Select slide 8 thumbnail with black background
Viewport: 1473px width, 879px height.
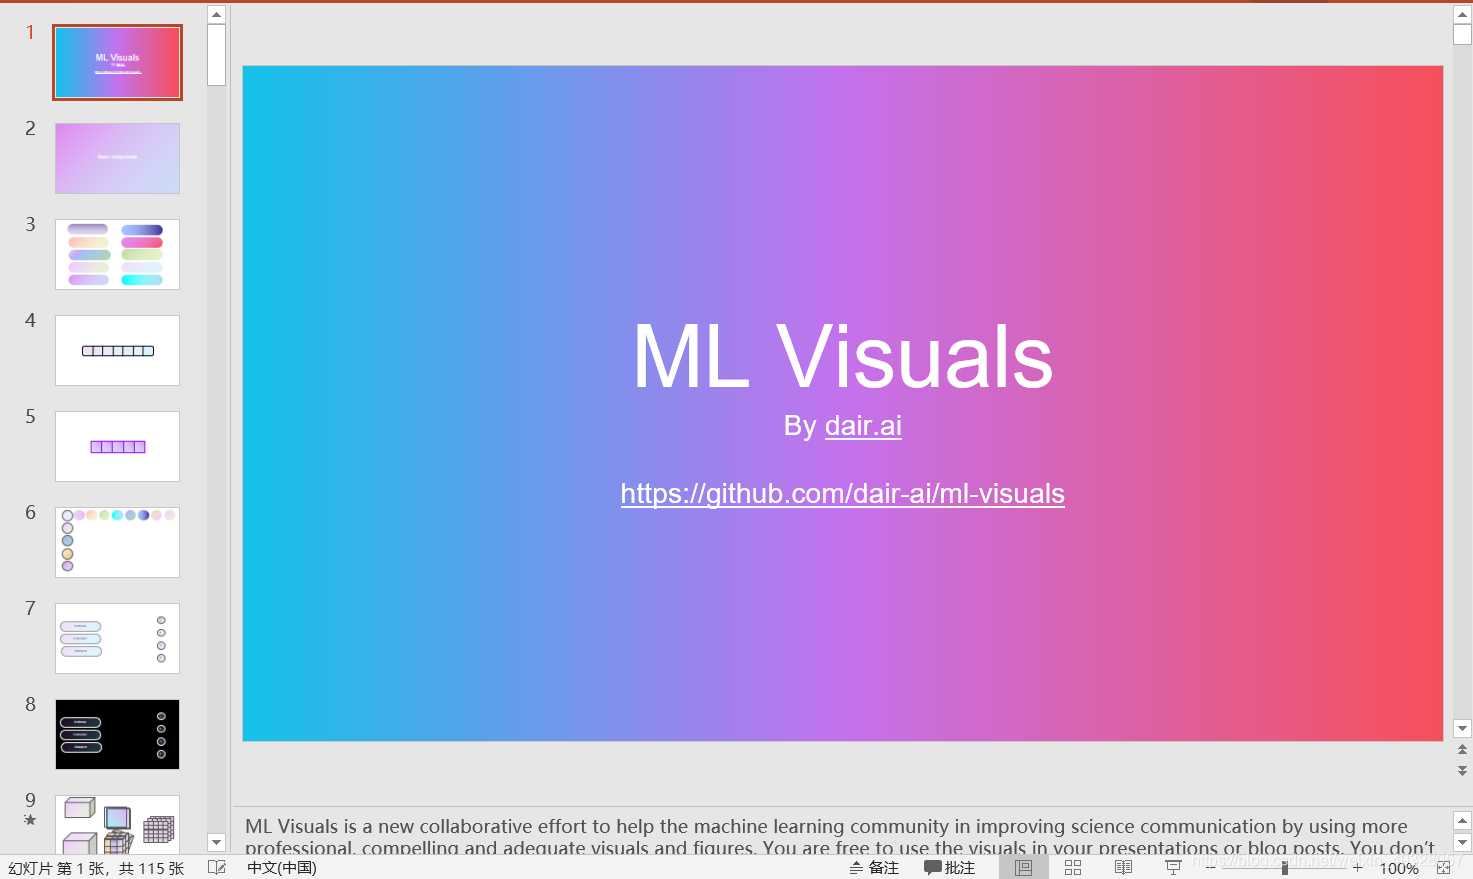pyautogui.click(x=117, y=734)
